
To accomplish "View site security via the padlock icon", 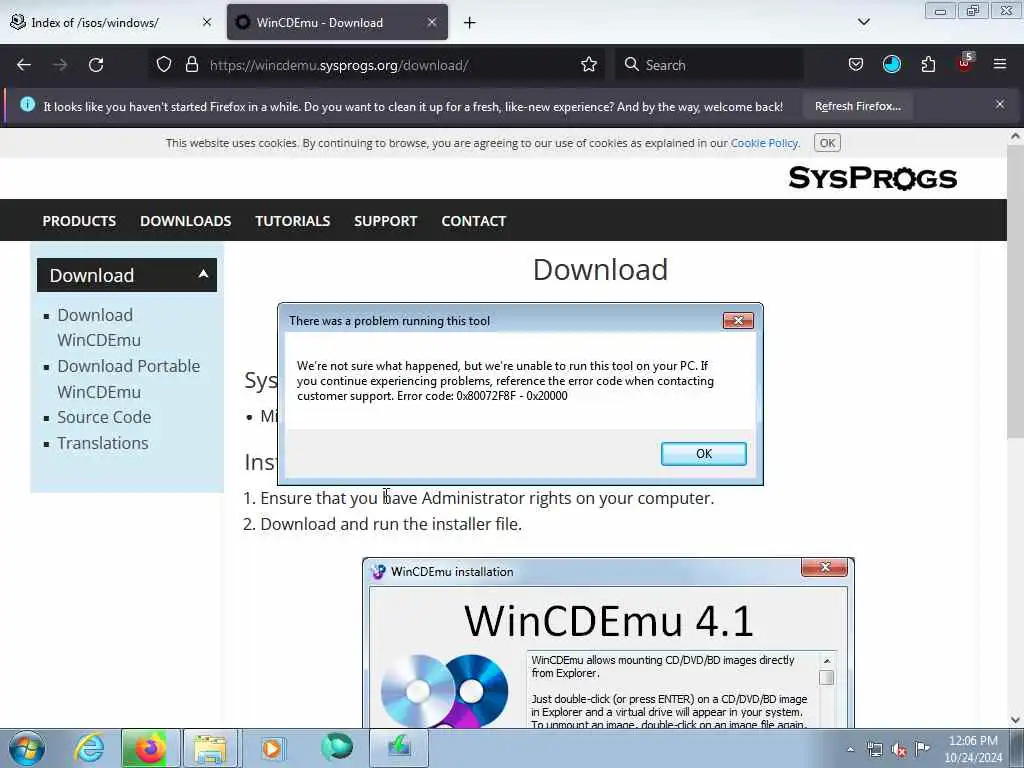I will tap(191, 64).
